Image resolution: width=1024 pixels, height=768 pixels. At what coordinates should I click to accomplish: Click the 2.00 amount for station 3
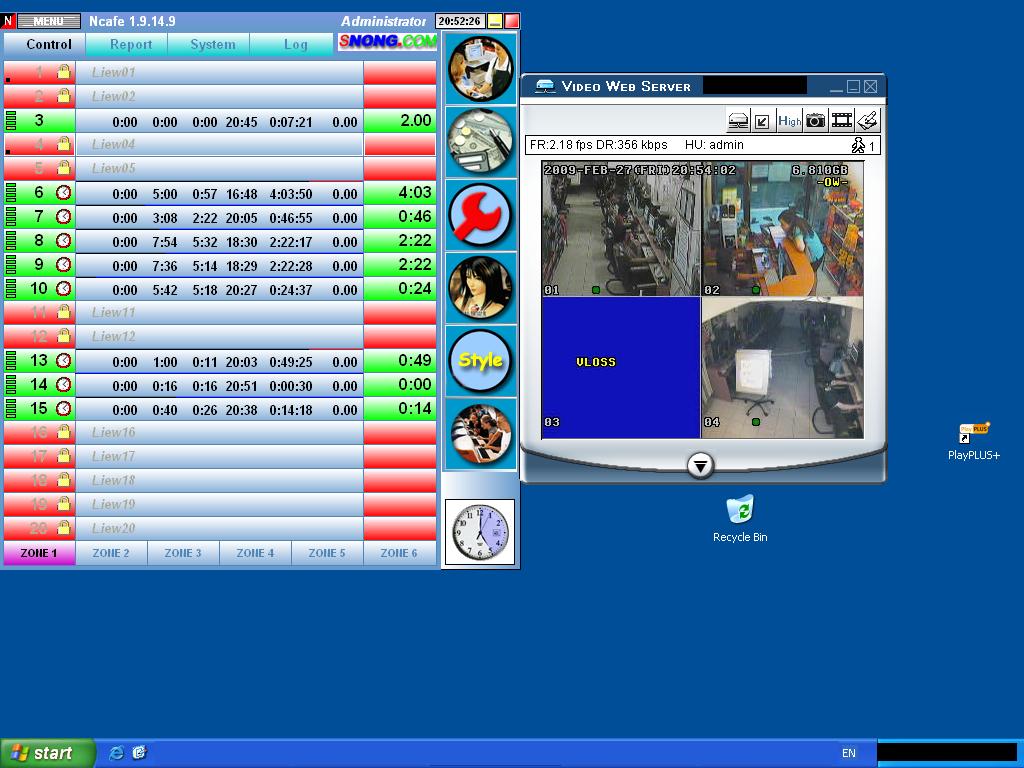(x=415, y=120)
